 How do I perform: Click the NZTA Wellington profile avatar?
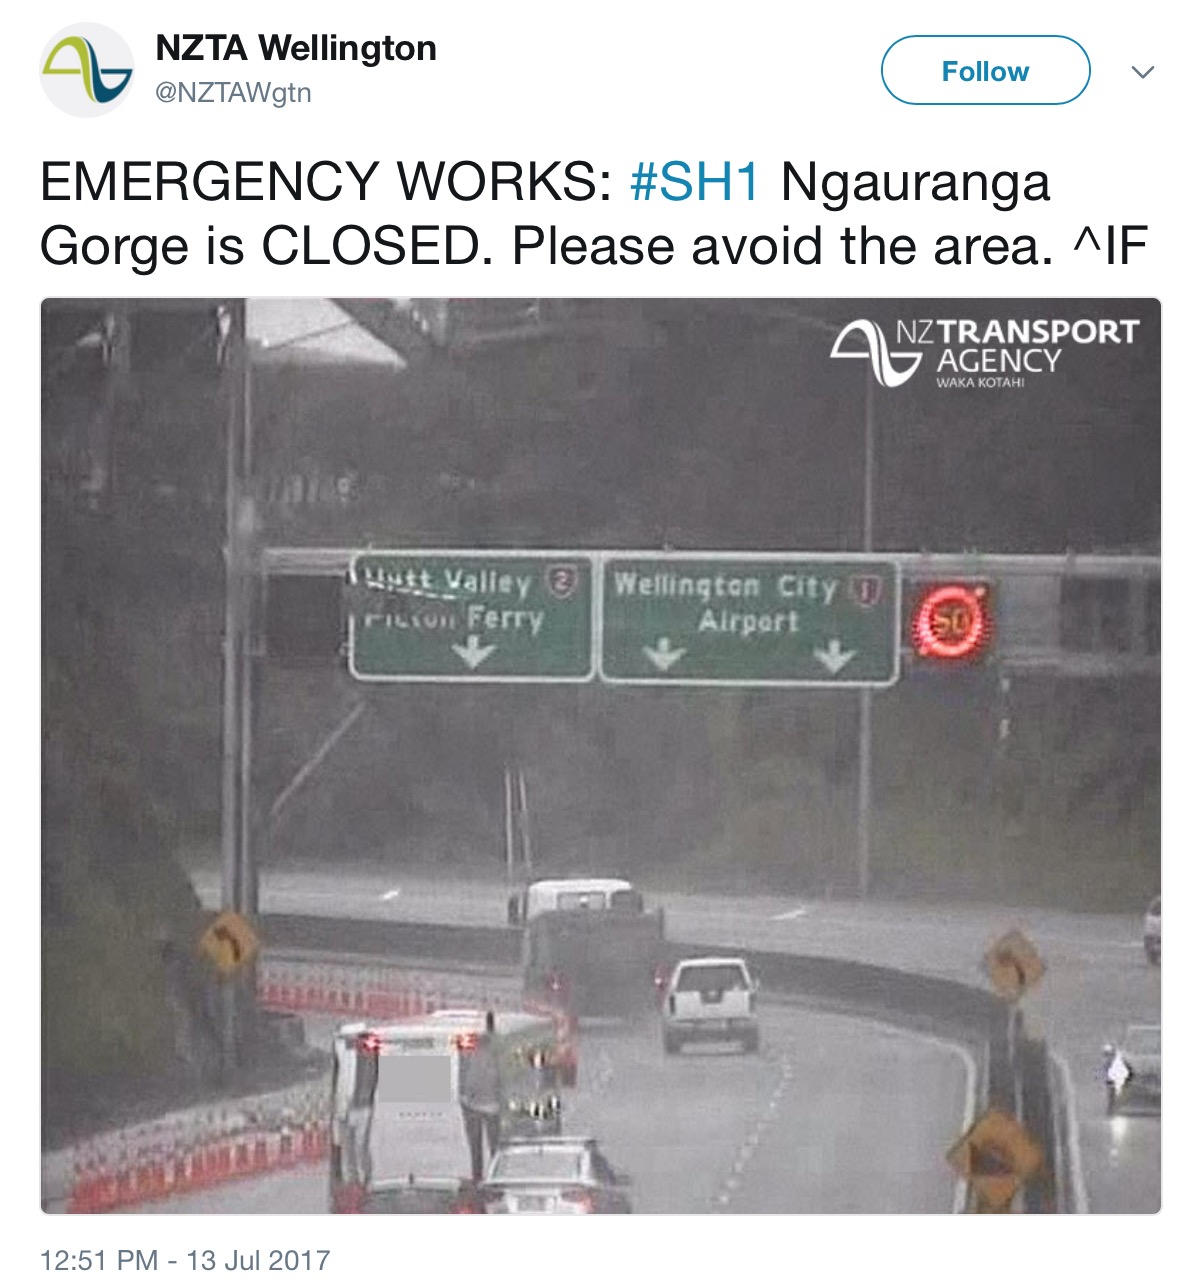point(87,70)
